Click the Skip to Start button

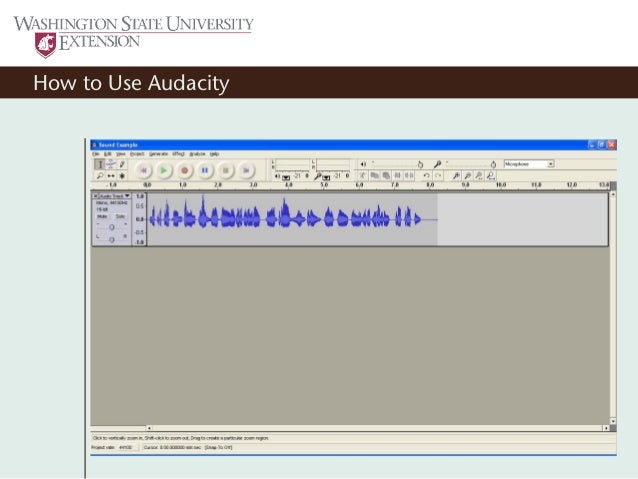coord(143,171)
